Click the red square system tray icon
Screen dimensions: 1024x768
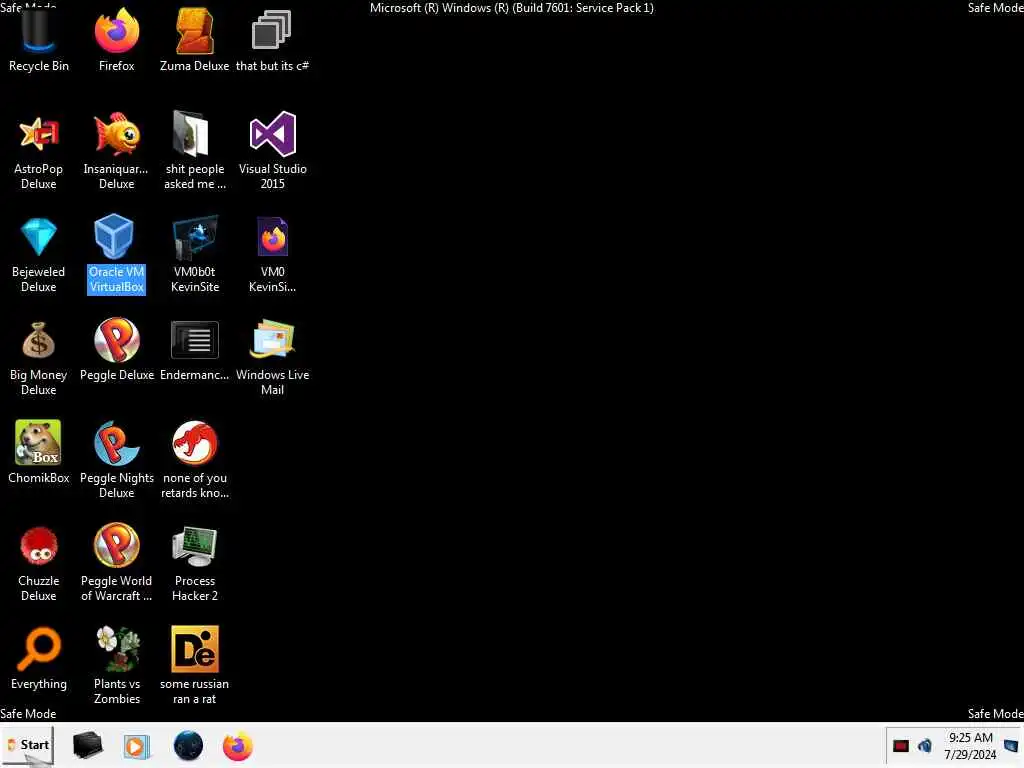(x=901, y=746)
